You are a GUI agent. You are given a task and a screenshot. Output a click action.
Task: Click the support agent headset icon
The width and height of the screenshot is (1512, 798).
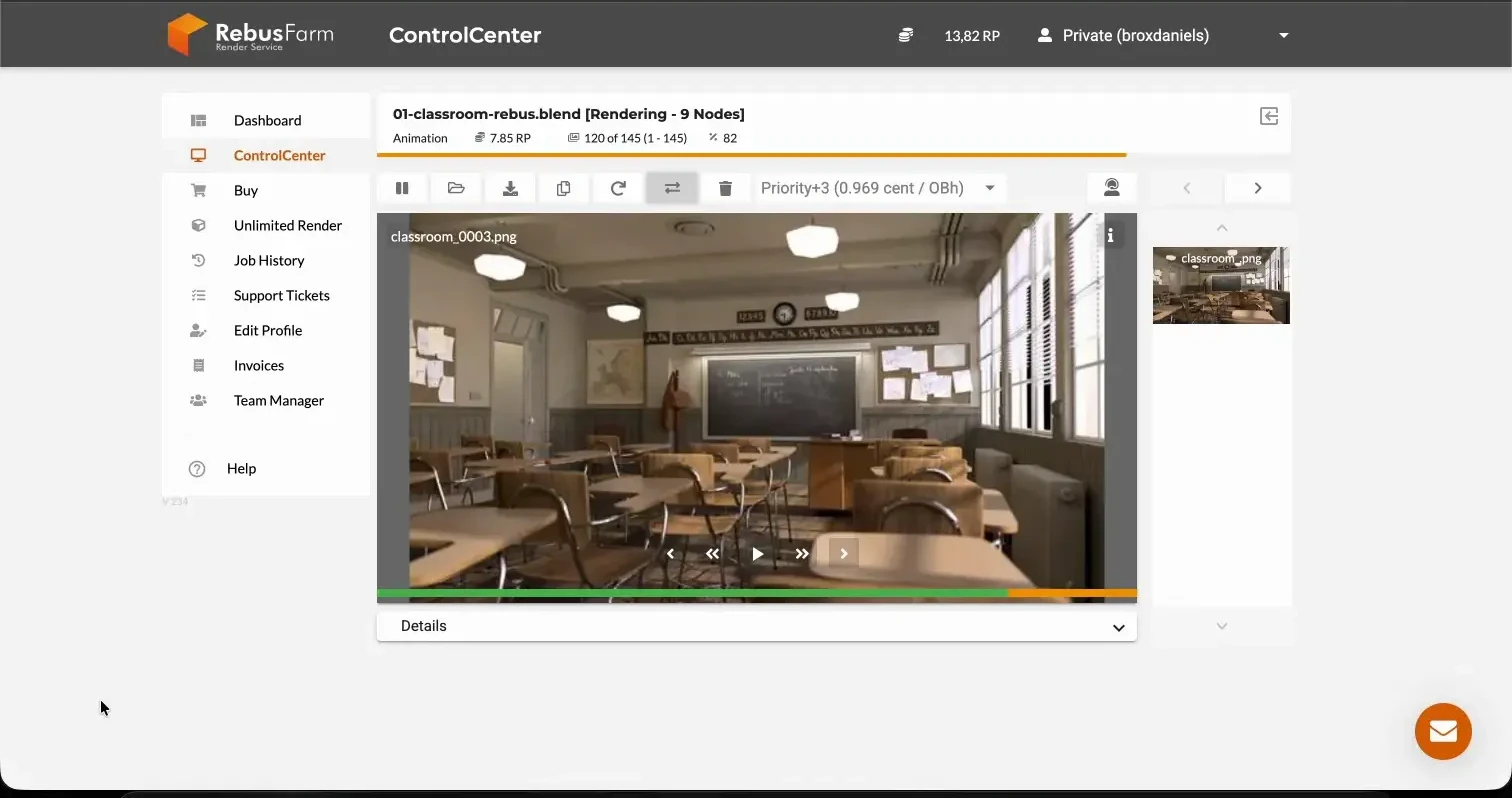click(x=1112, y=188)
